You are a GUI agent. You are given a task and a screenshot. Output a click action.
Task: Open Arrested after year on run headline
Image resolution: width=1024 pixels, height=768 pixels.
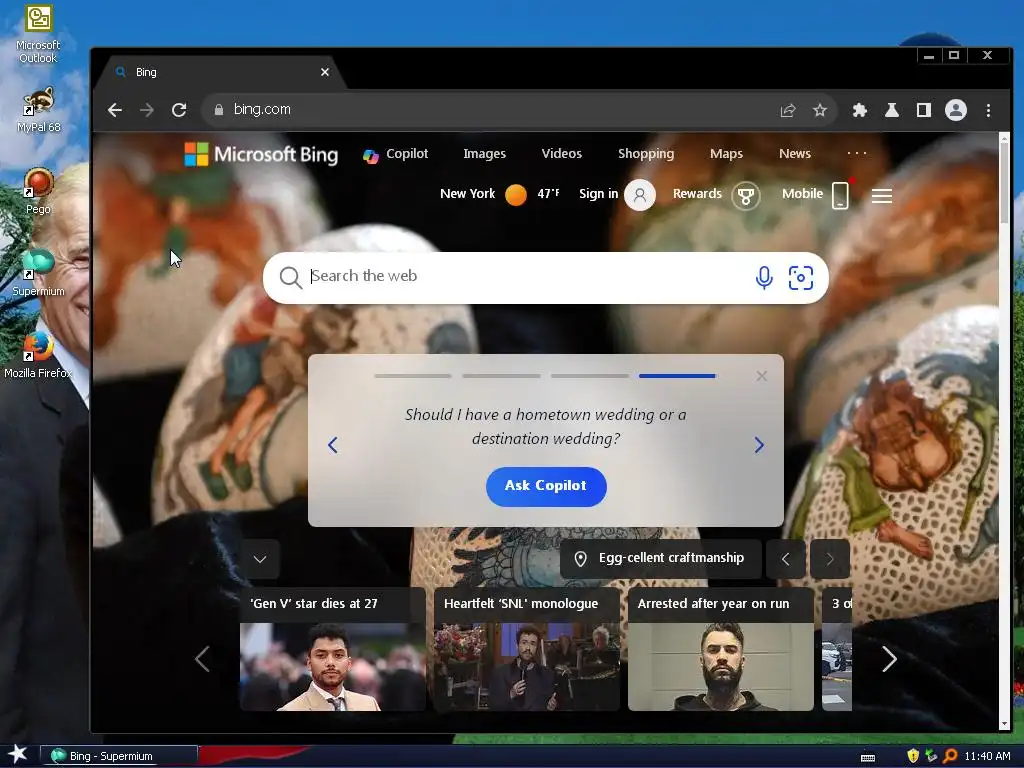click(713, 604)
